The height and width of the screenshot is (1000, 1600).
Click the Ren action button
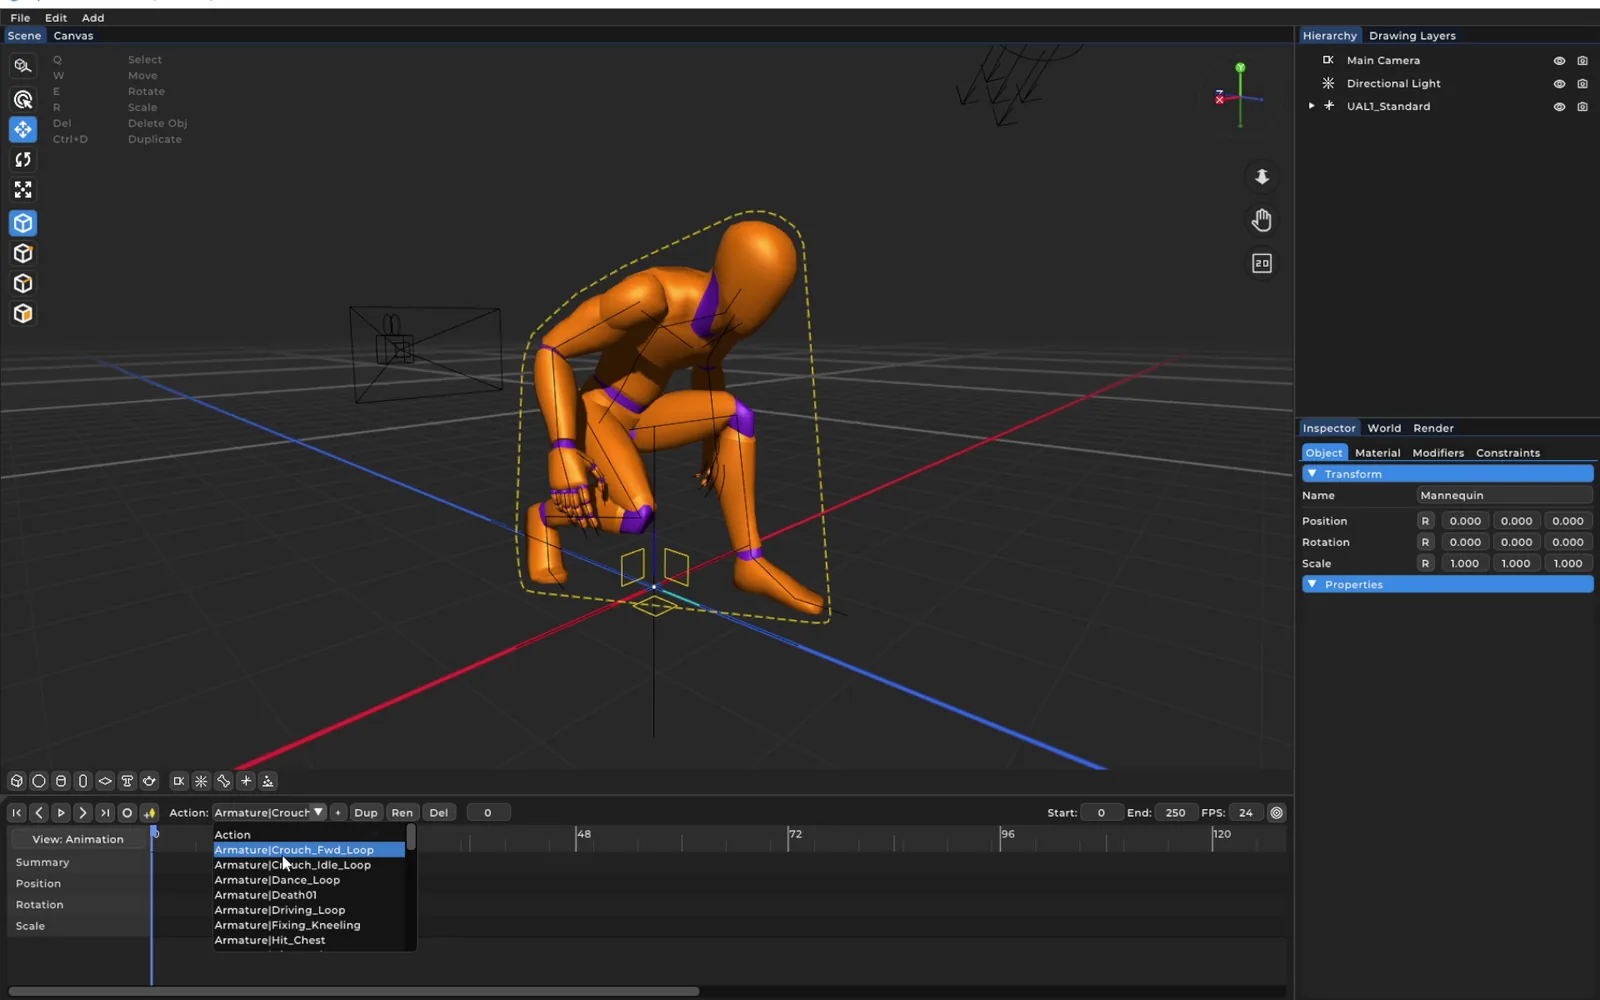[402, 813]
